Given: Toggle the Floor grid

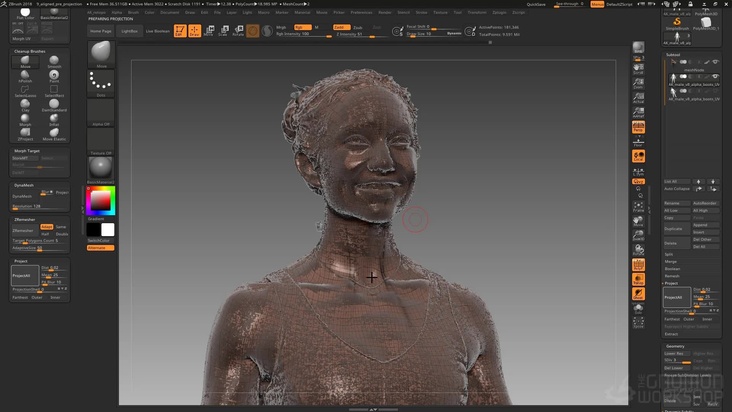Looking at the screenshot, I should pyautogui.click(x=638, y=141).
